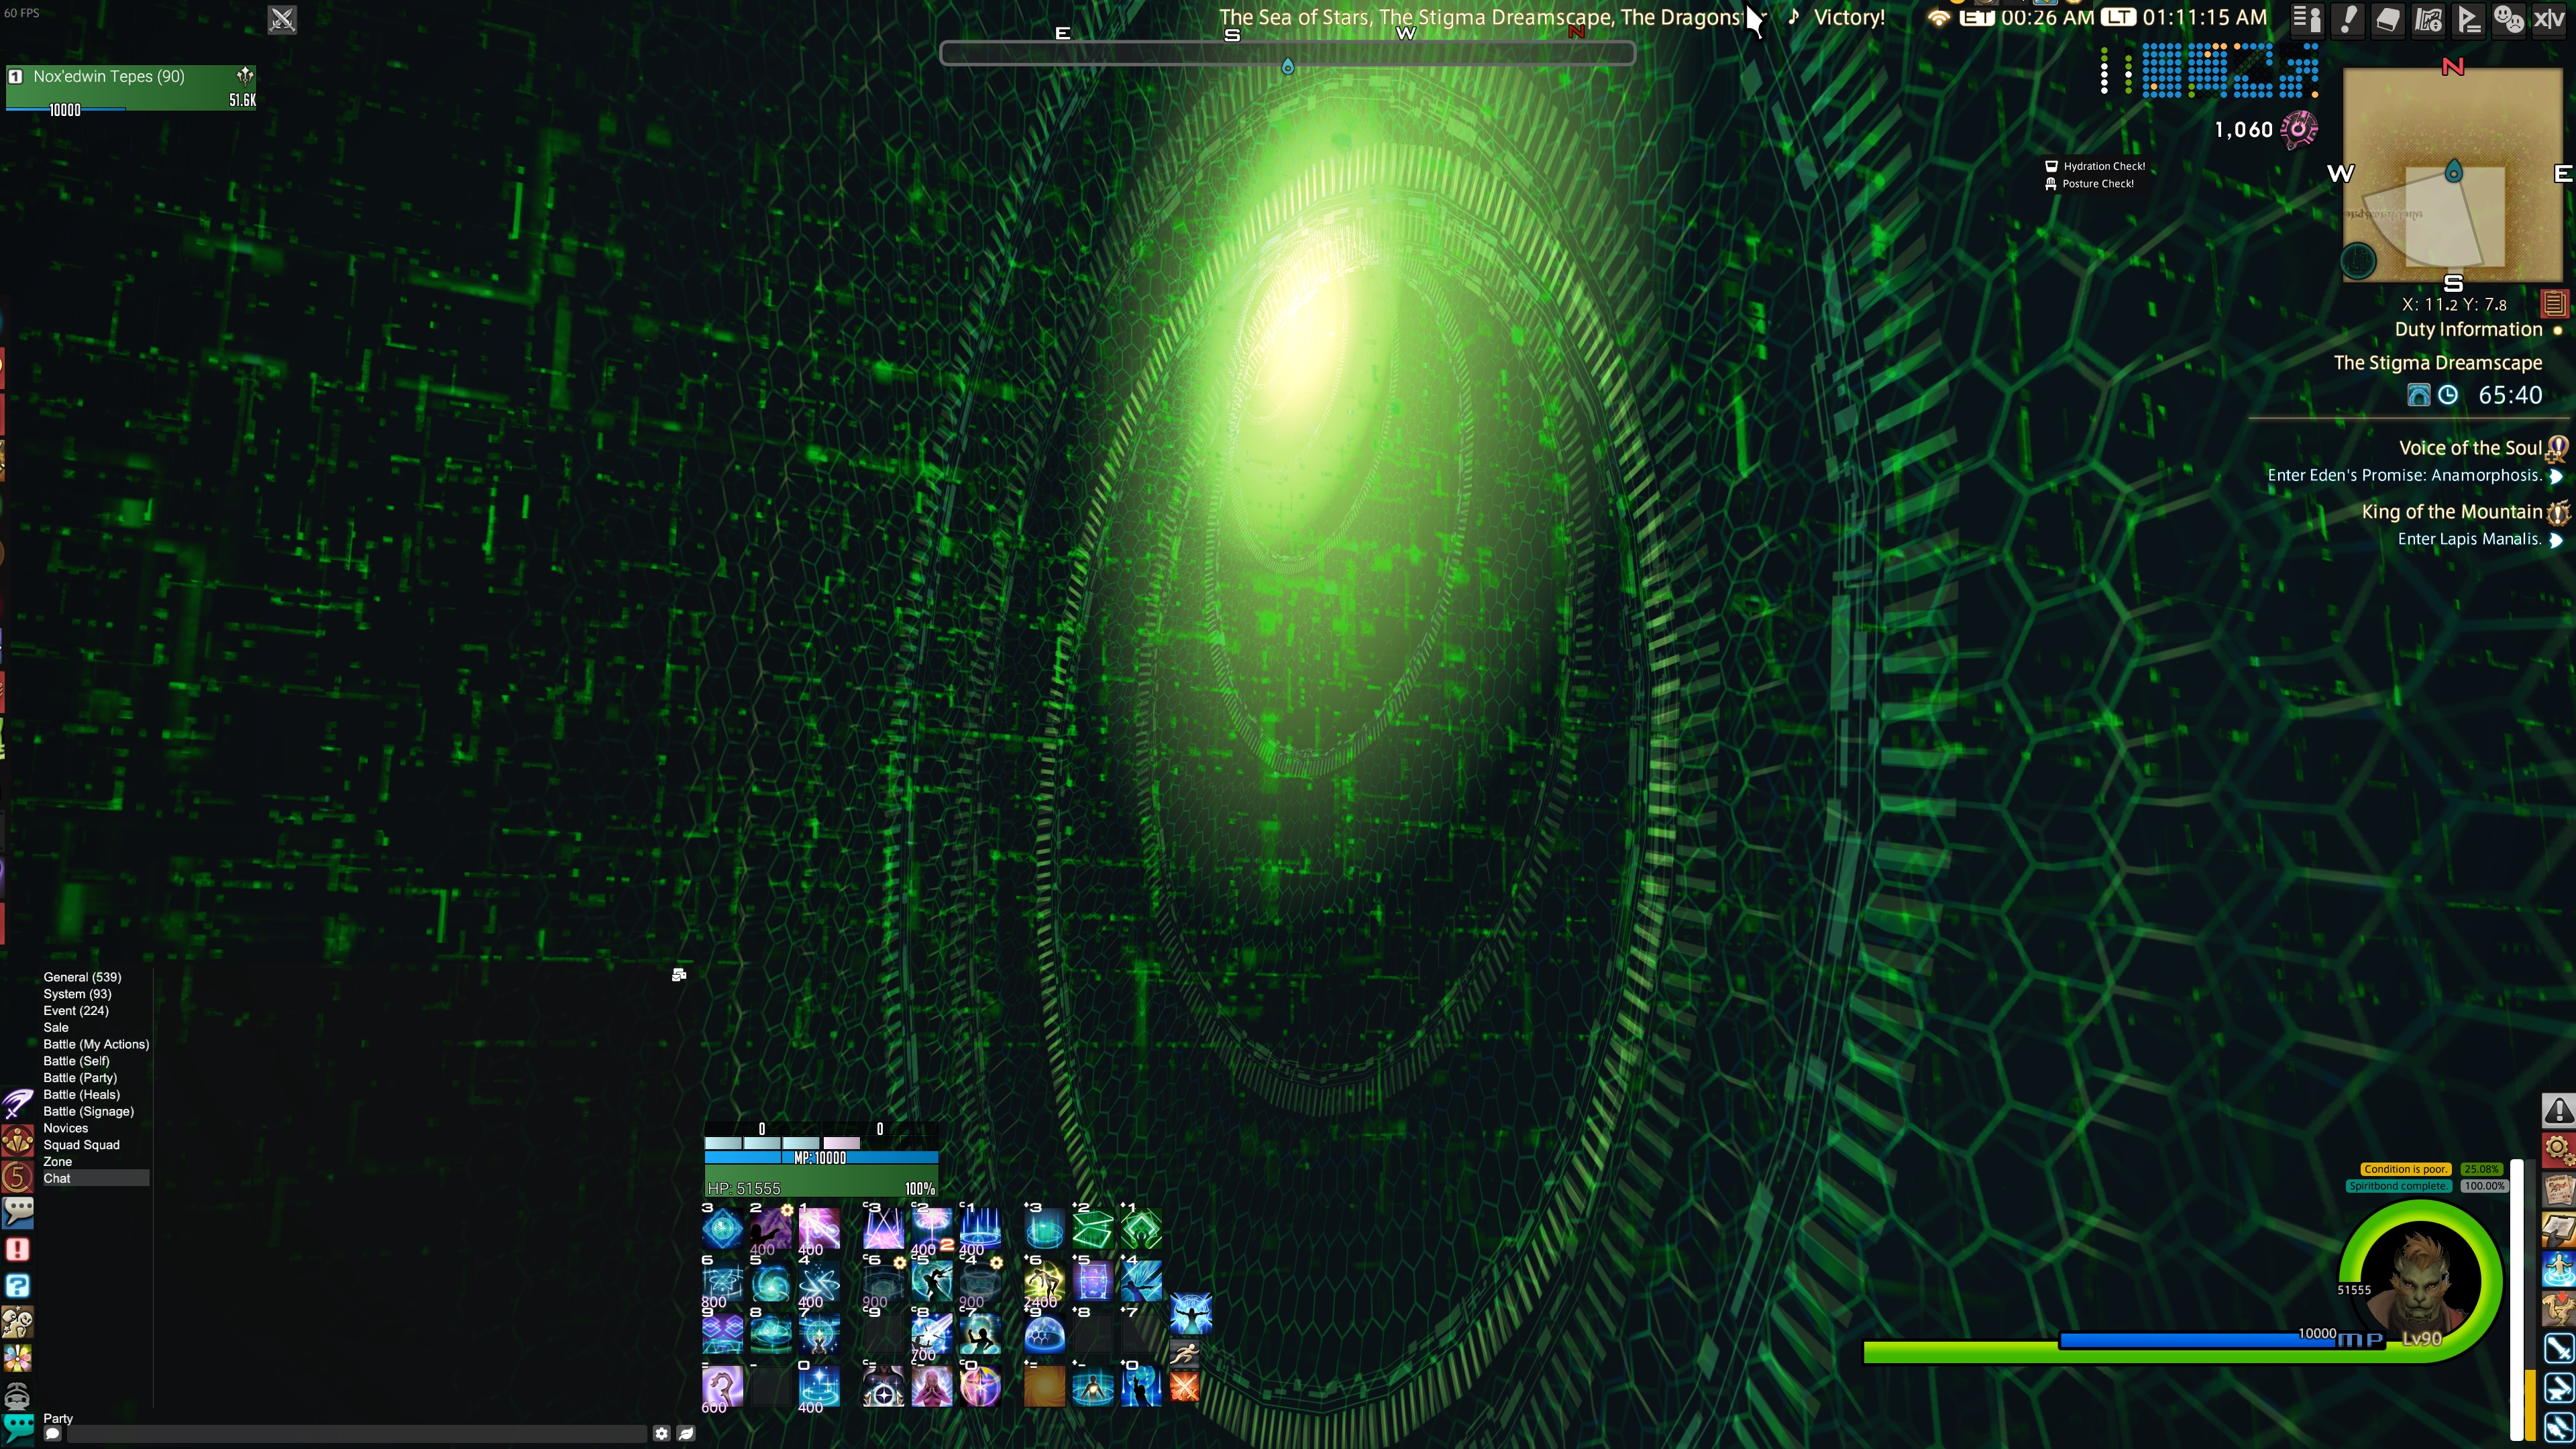Click the book journal icon in top bar
2576x1449 pixels.
point(2388,19)
